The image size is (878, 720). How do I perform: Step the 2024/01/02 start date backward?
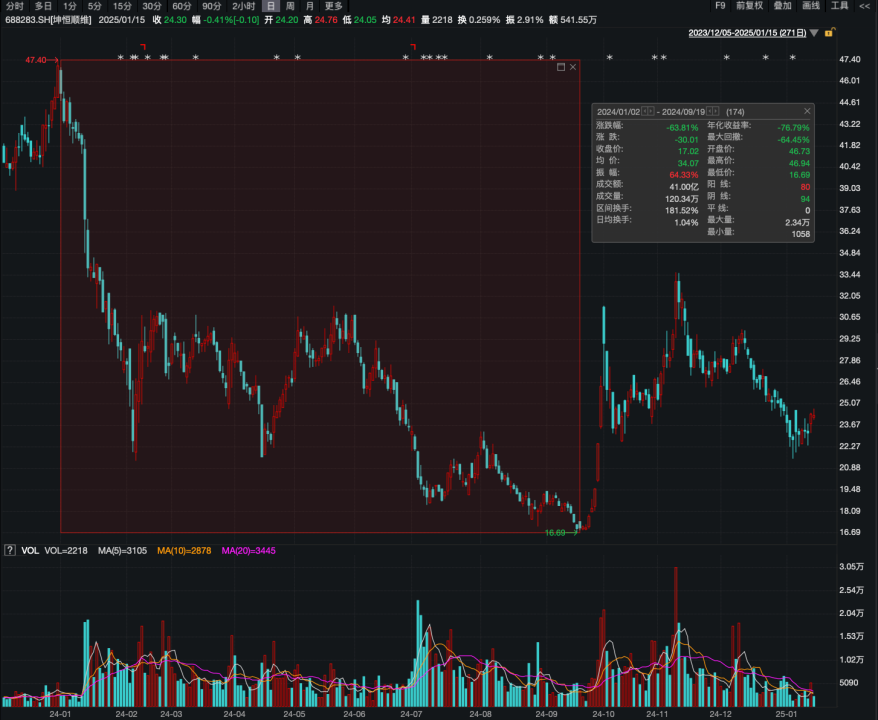(645, 111)
